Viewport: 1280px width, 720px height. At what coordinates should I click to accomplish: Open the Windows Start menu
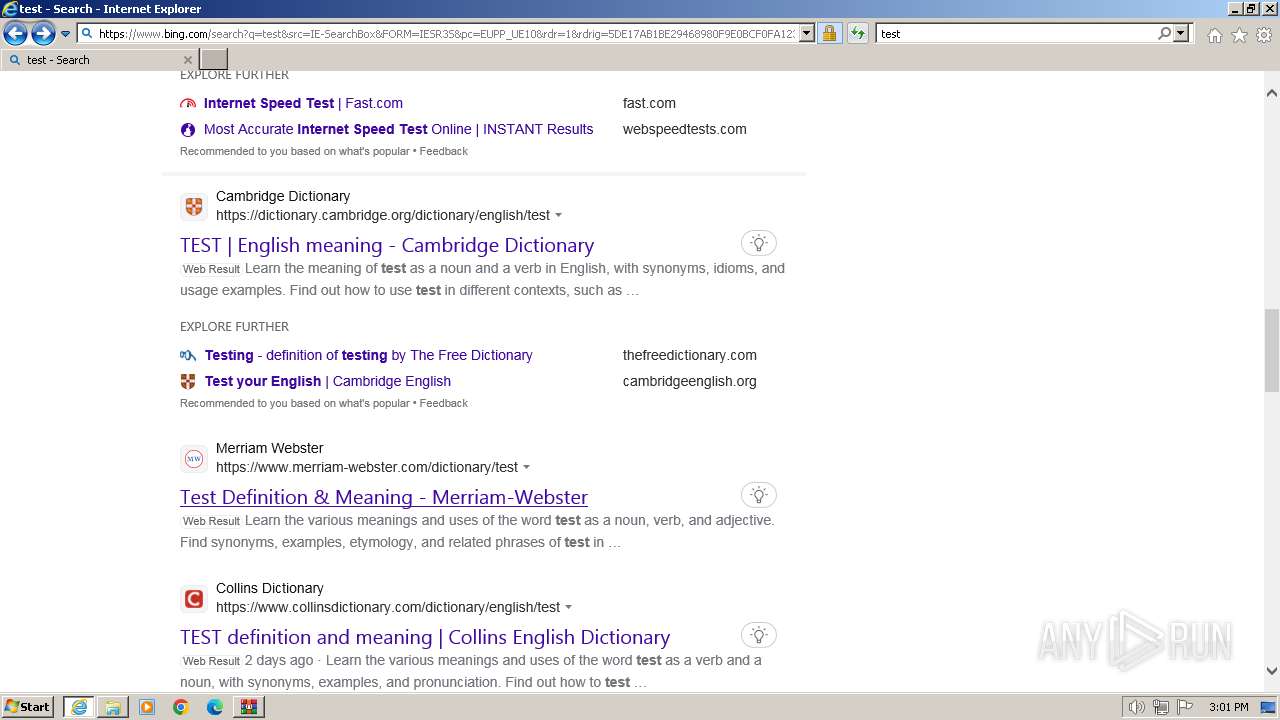pos(28,707)
